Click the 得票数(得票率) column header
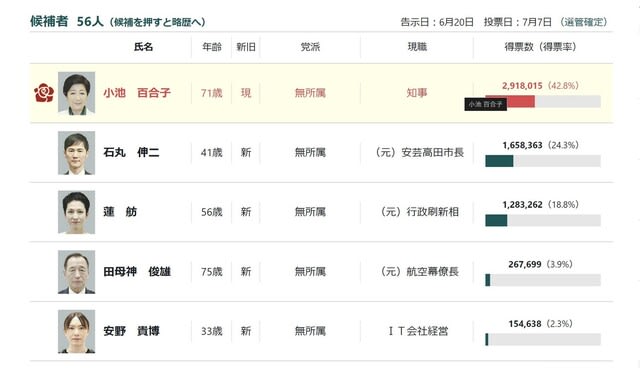Viewport: 640px width, 368px height. pyautogui.click(x=540, y=47)
